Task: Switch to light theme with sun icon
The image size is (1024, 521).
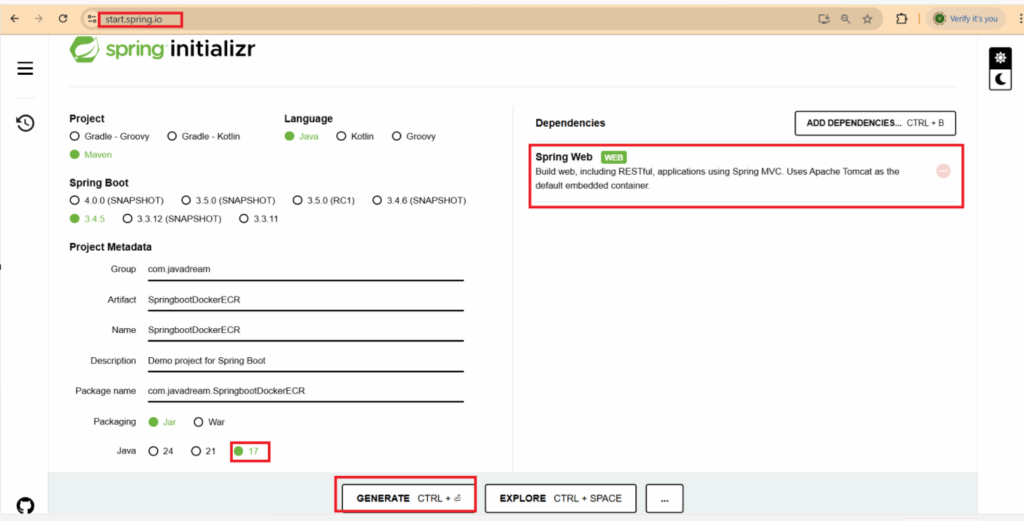Action: click(1000, 58)
